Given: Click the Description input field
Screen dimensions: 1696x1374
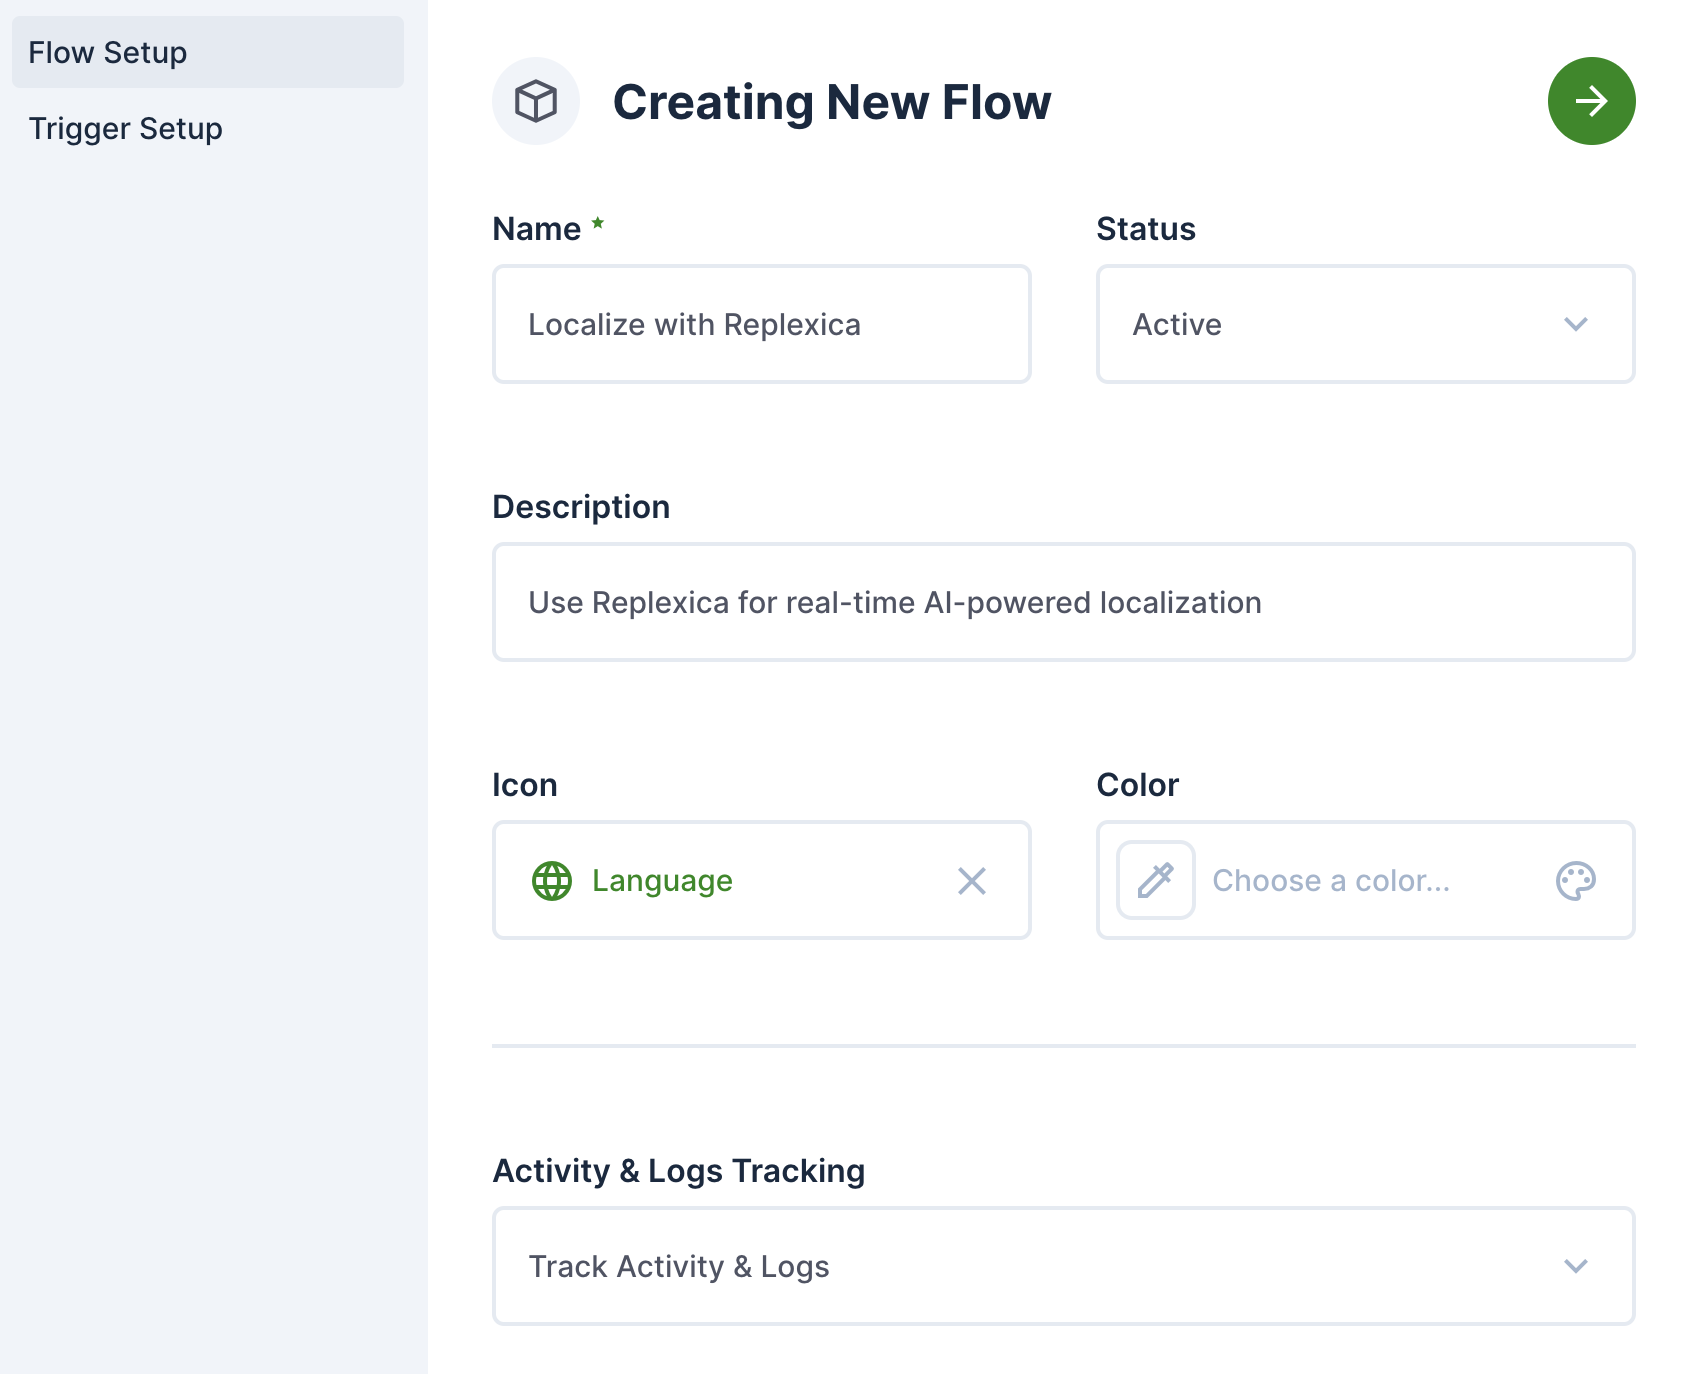Looking at the screenshot, I should coord(1063,602).
